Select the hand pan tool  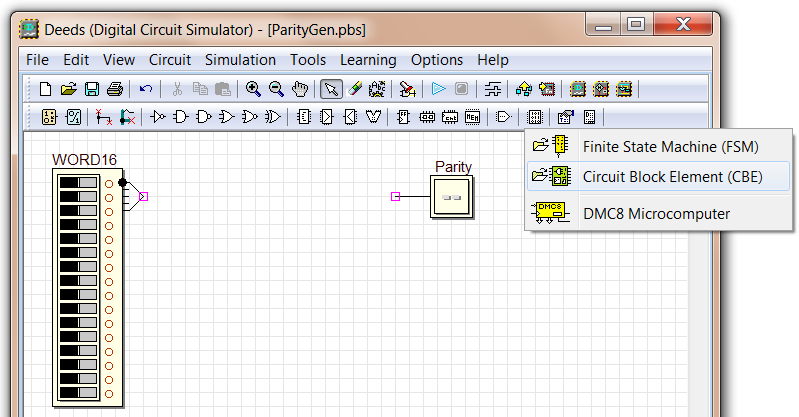[300, 89]
